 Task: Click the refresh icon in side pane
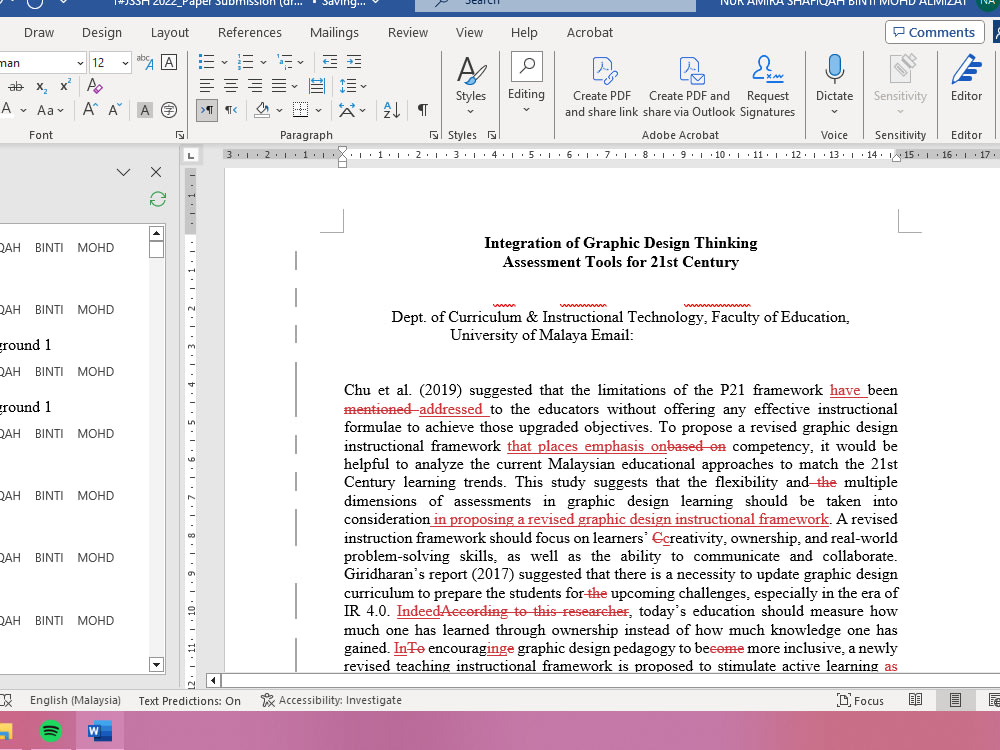point(158,199)
